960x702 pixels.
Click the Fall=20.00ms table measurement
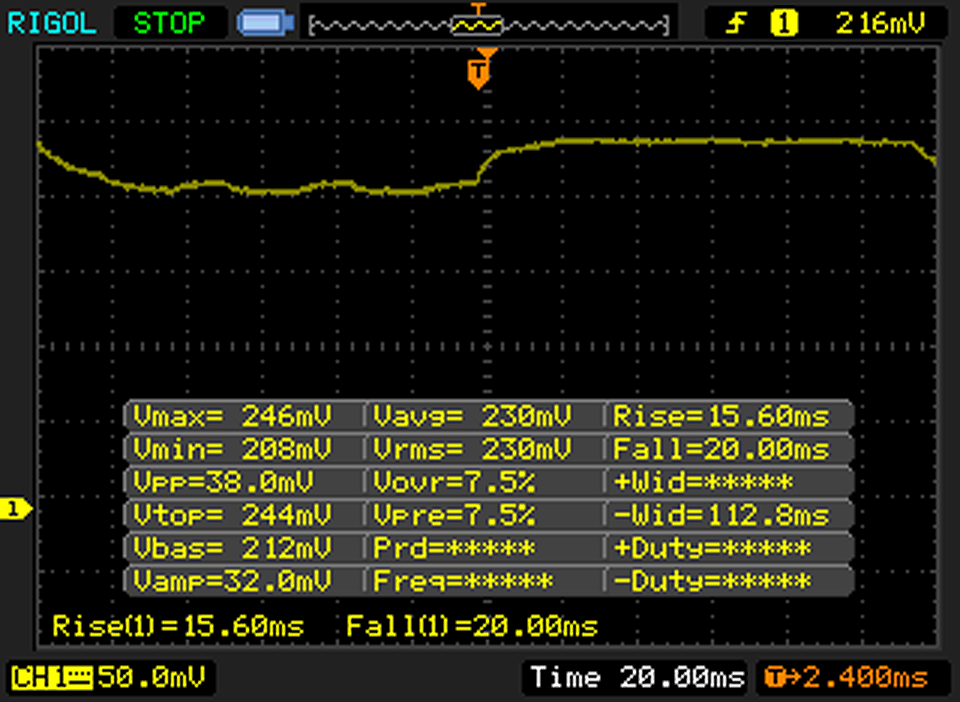pos(721,449)
